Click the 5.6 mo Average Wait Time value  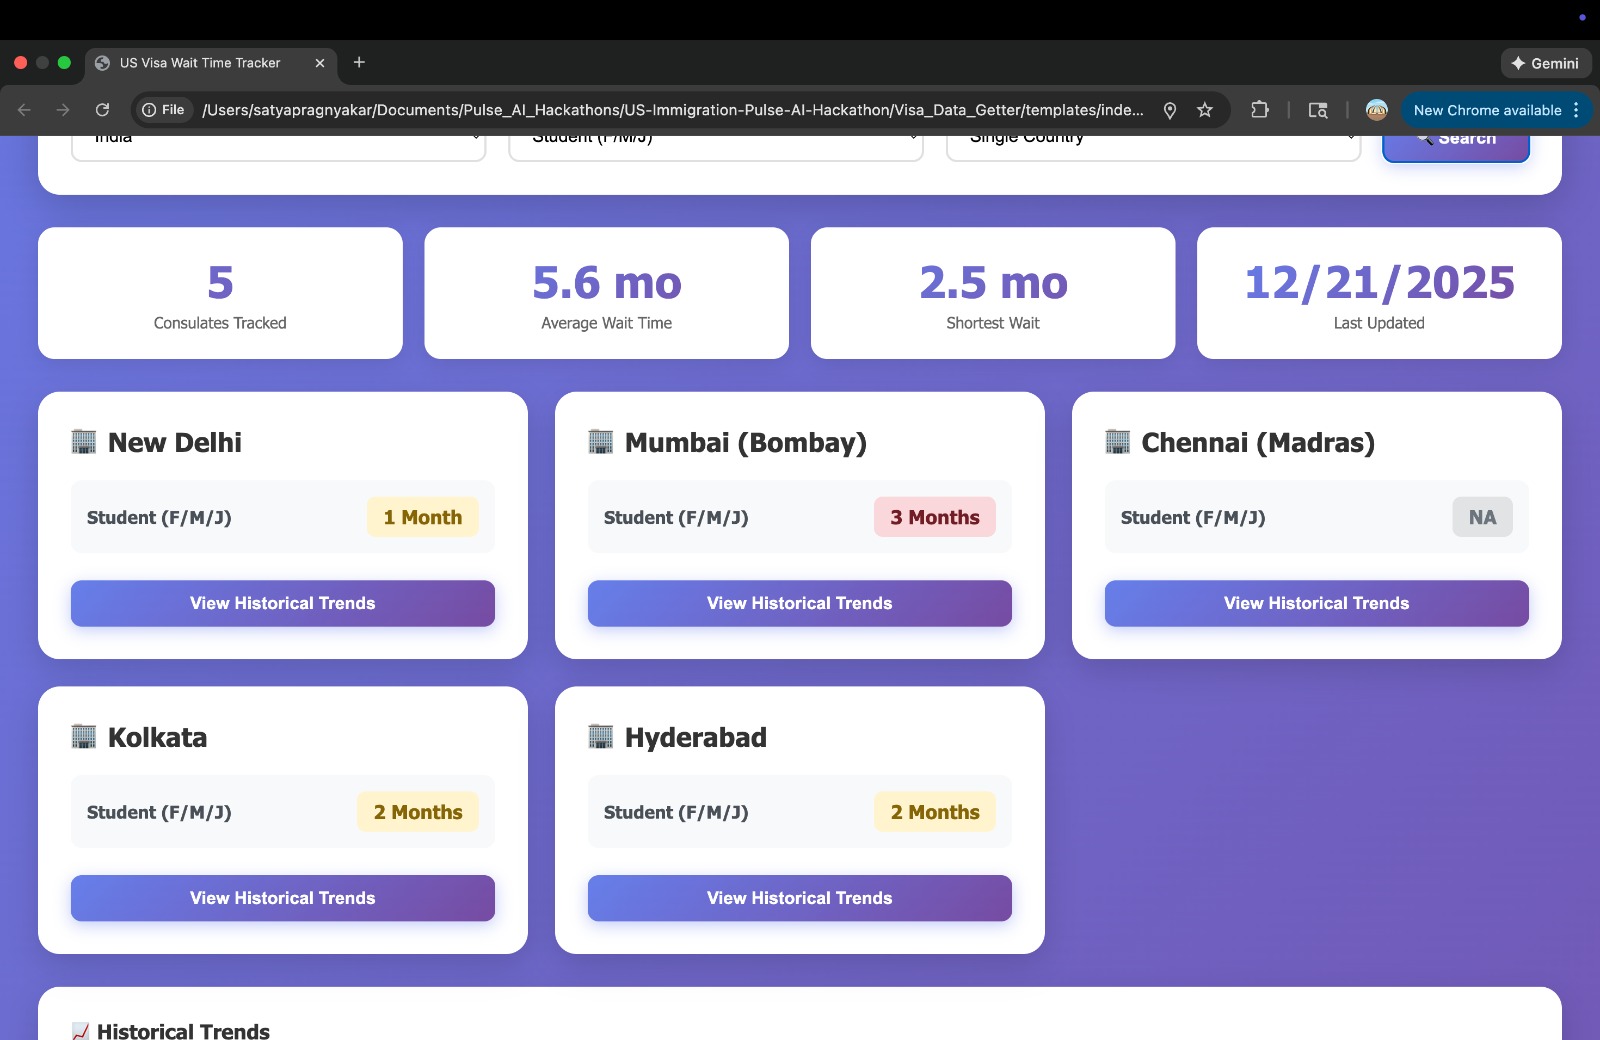(x=607, y=283)
